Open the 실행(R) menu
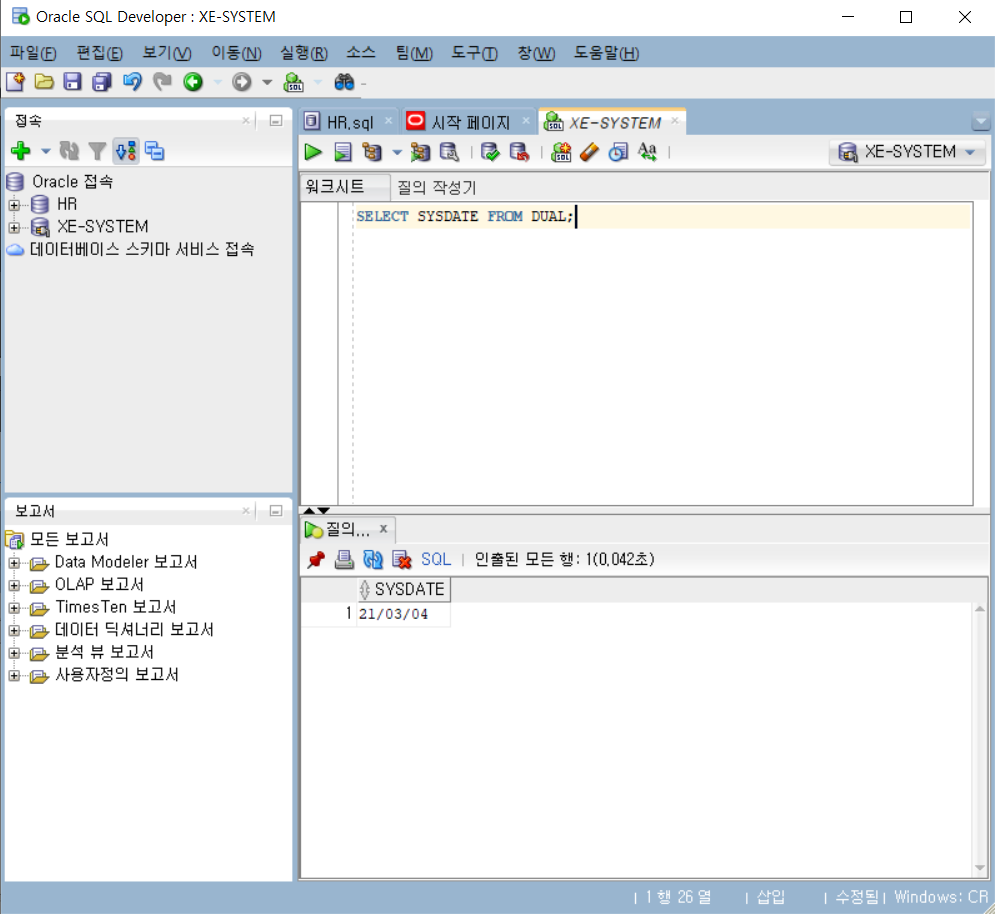This screenshot has height=914, width=995. tap(304, 53)
